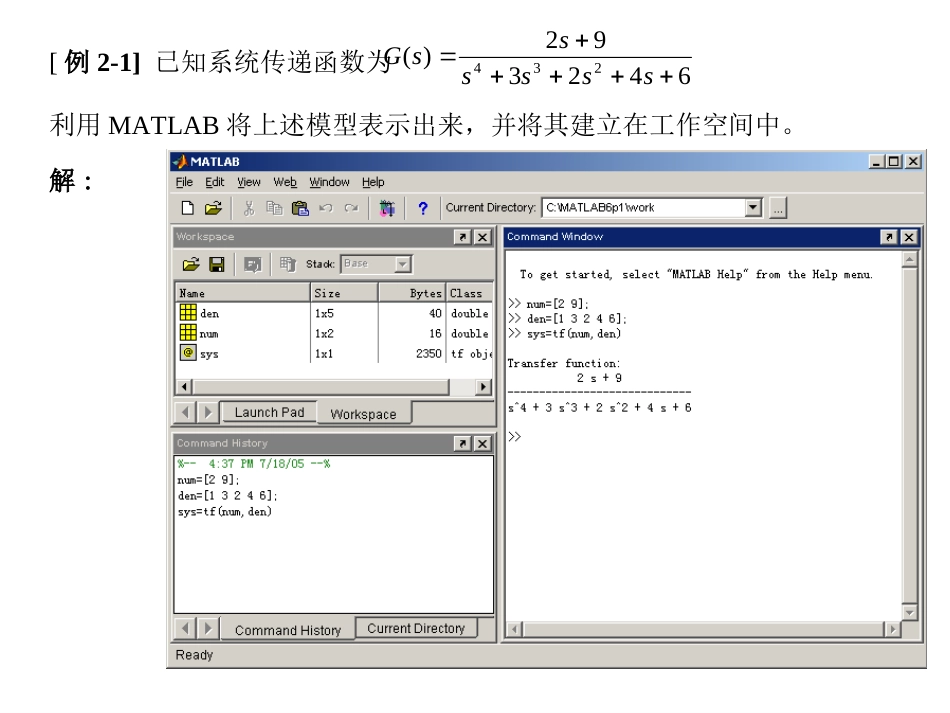Open the File menu

(184, 182)
